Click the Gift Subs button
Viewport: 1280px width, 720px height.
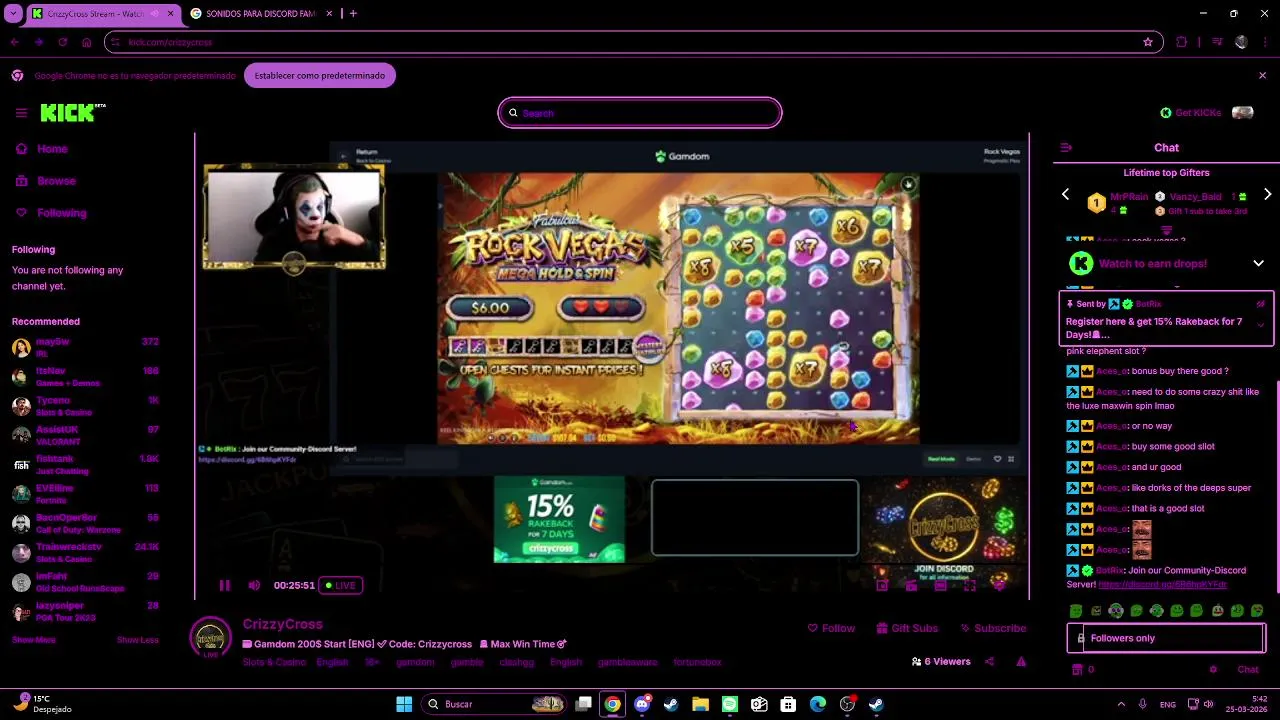[x=907, y=628]
